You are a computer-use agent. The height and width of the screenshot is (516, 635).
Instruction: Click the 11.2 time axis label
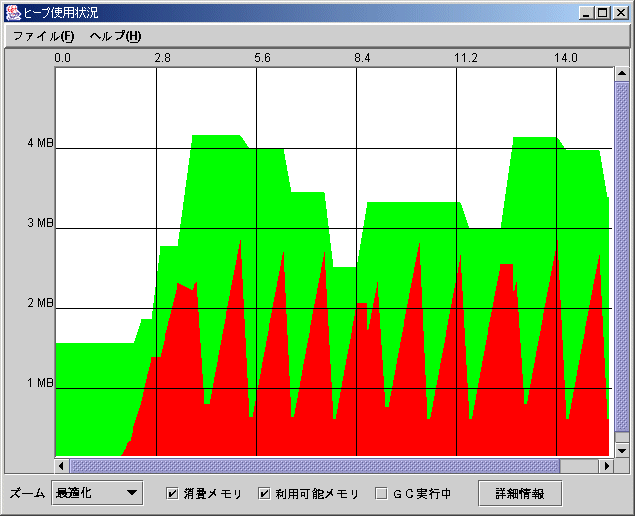pos(466,58)
